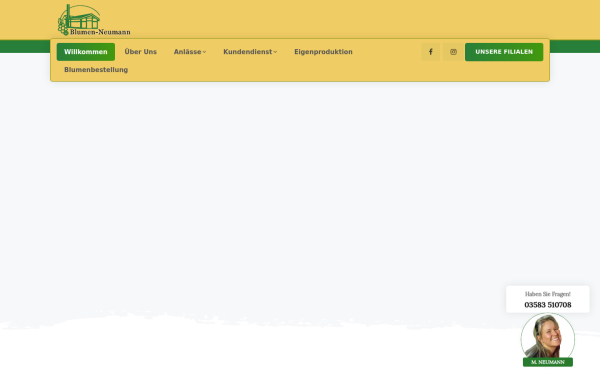Click the Blumen-Neumann logo

click(94, 20)
